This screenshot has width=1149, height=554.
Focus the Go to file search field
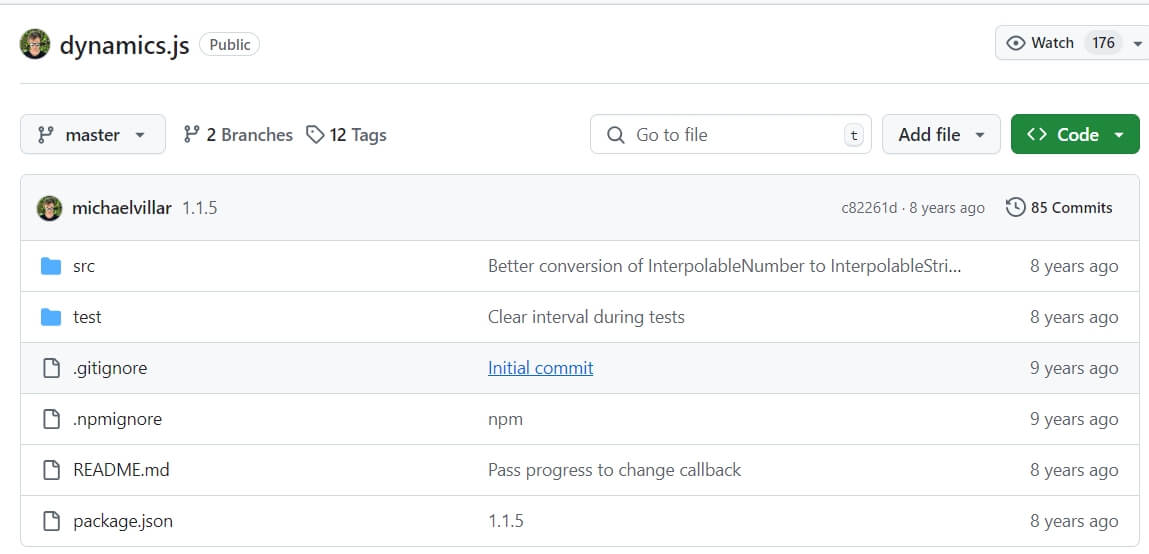(x=731, y=135)
